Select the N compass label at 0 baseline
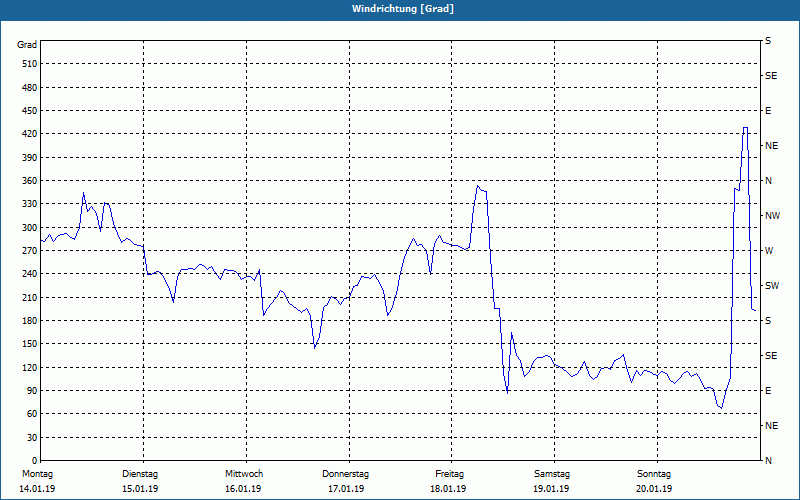The image size is (800, 500). click(x=768, y=461)
